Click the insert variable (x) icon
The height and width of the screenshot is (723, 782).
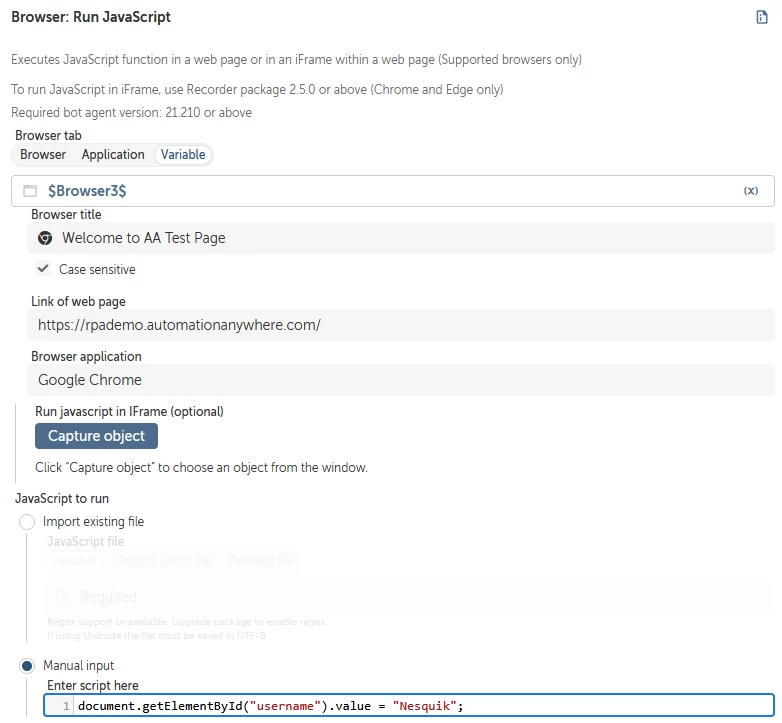[x=751, y=190]
